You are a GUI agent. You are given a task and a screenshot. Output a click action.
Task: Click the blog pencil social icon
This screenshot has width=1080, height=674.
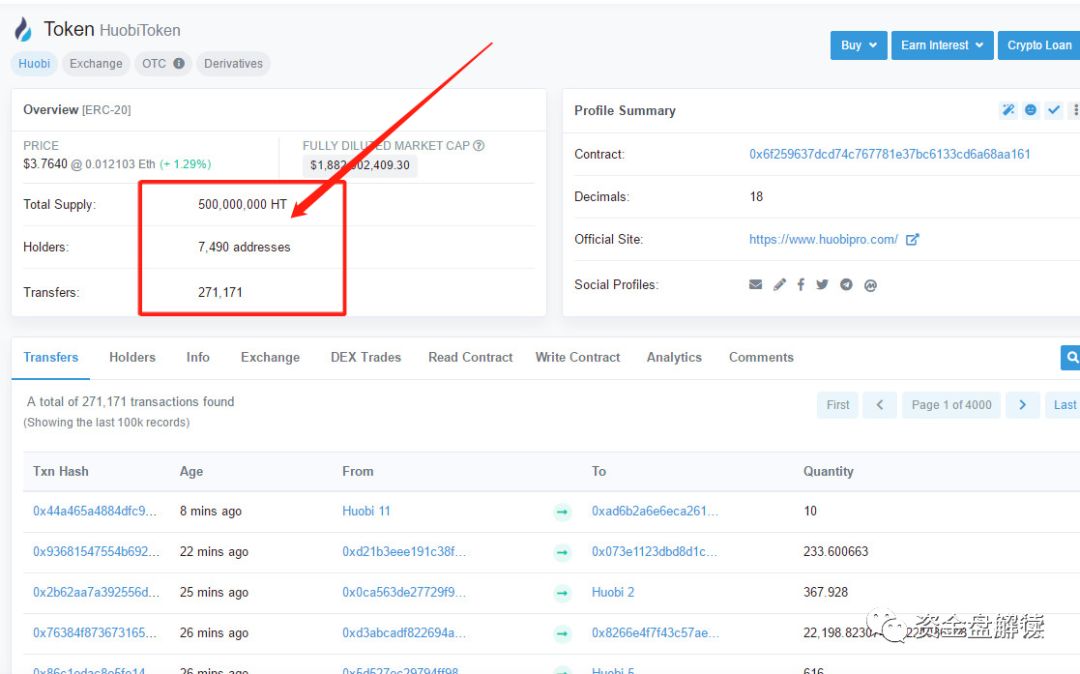pos(779,284)
